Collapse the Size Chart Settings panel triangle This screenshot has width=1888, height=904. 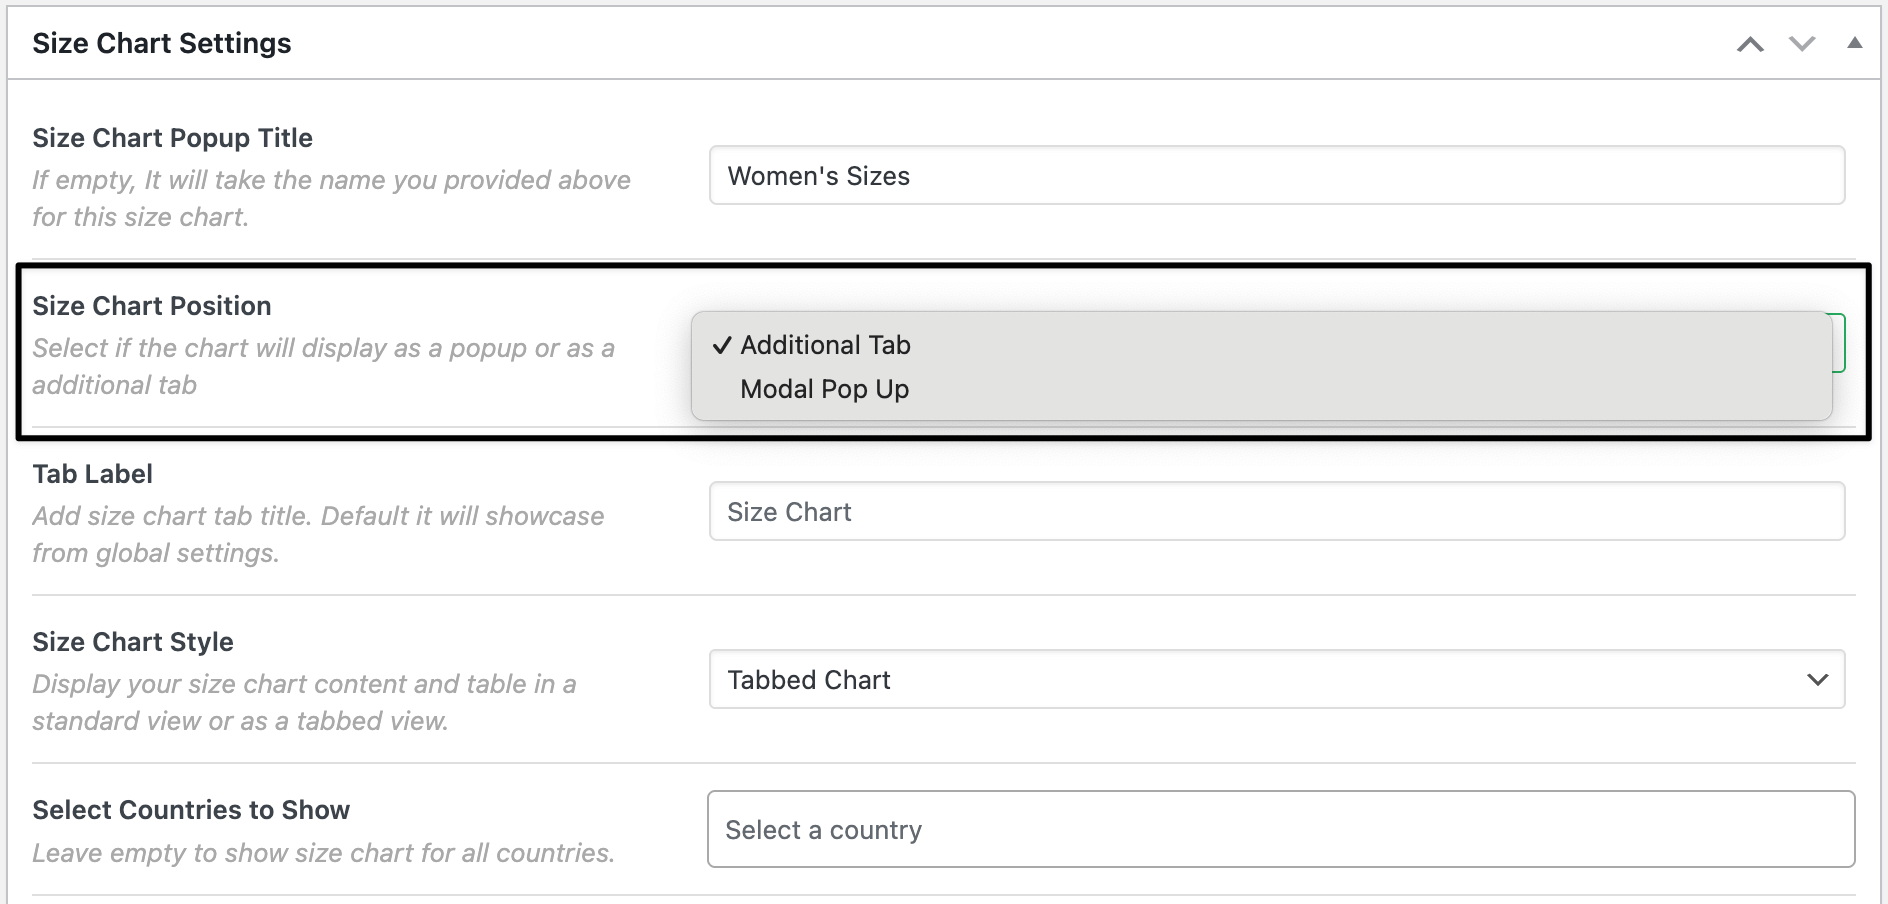(1854, 43)
